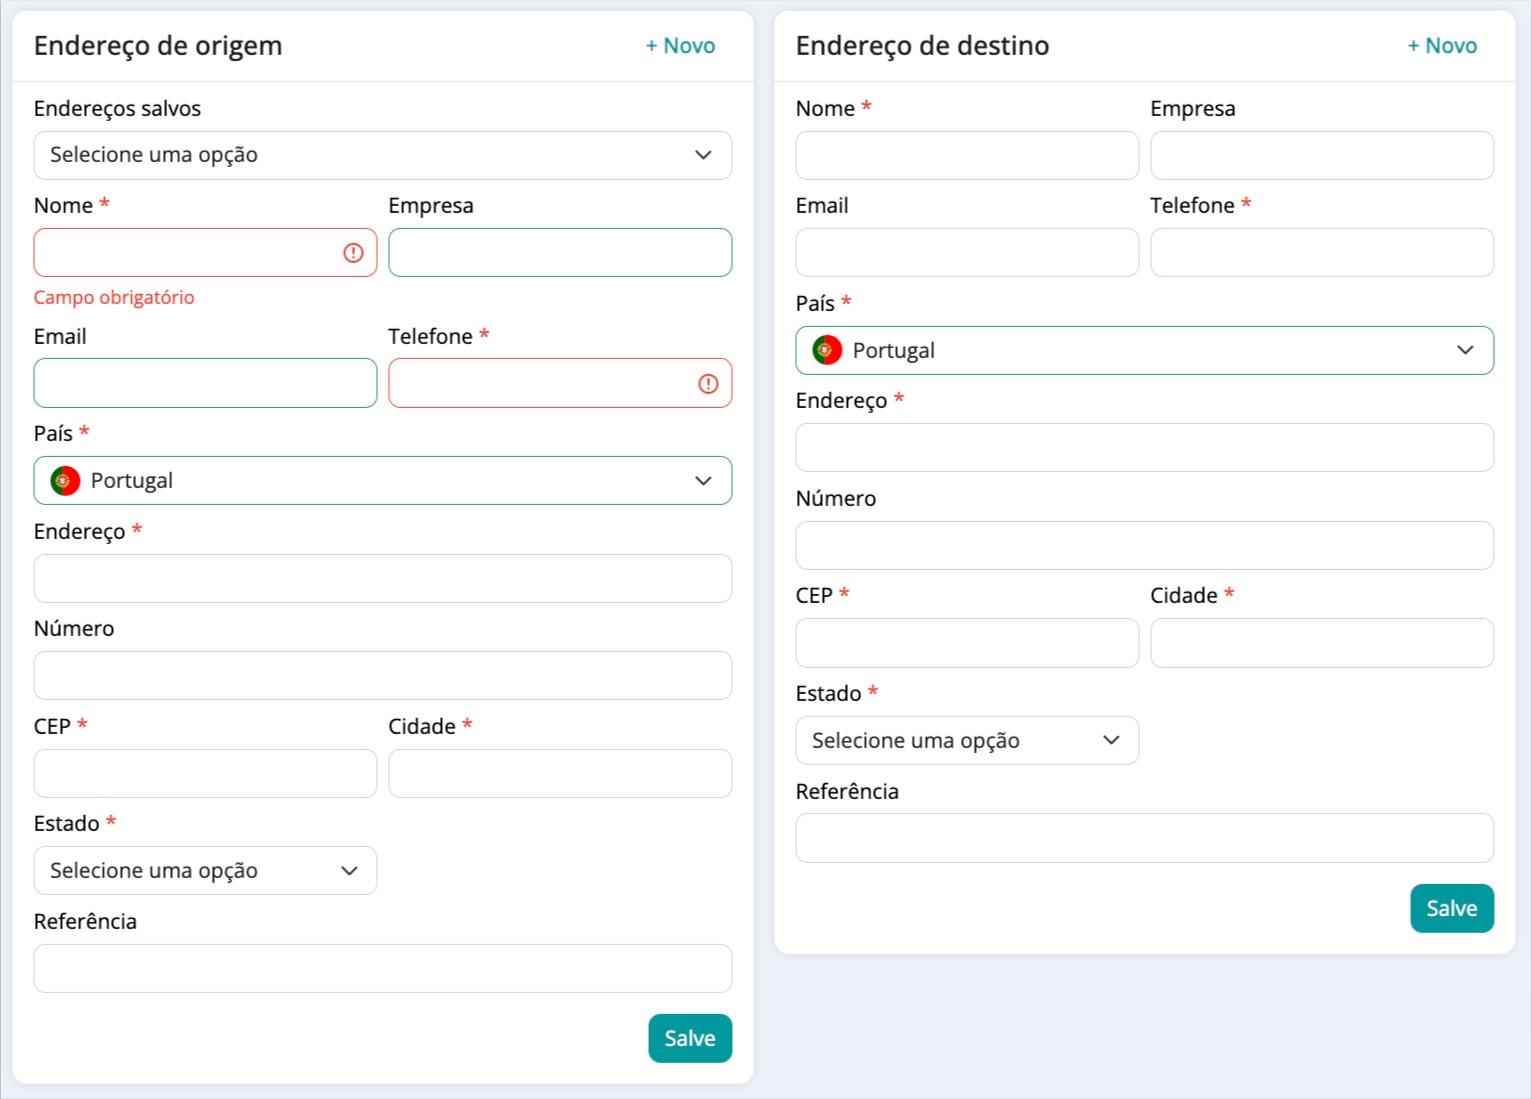Click the Portugal flag in origin País
The height and width of the screenshot is (1099, 1532).
pos(65,481)
